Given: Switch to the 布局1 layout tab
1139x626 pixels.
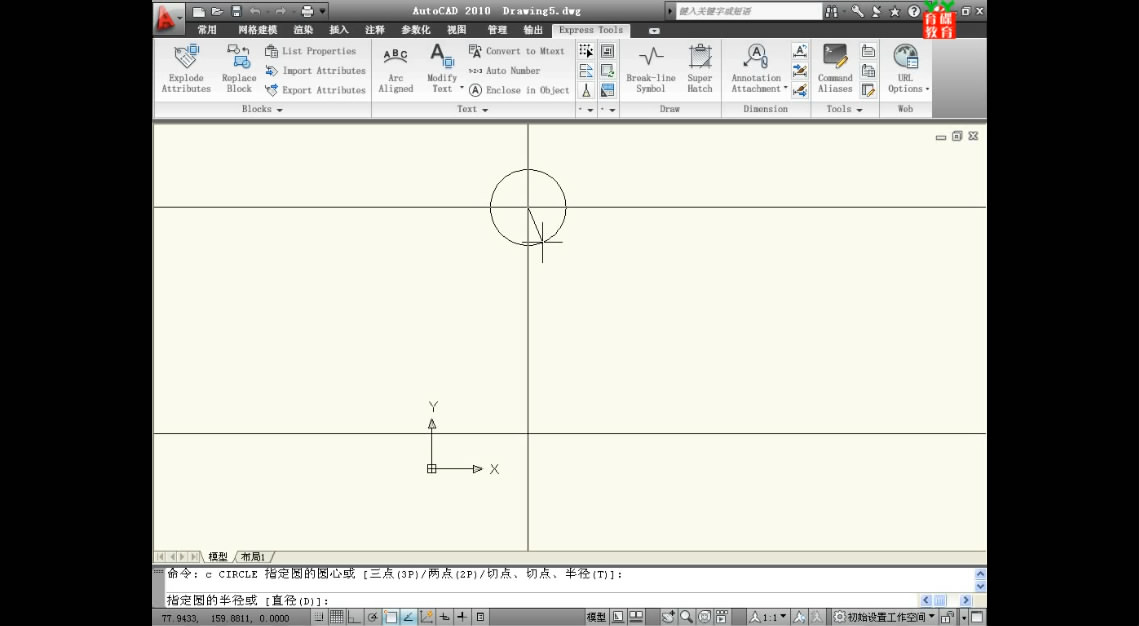Looking at the screenshot, I should [x=253, y=557].
